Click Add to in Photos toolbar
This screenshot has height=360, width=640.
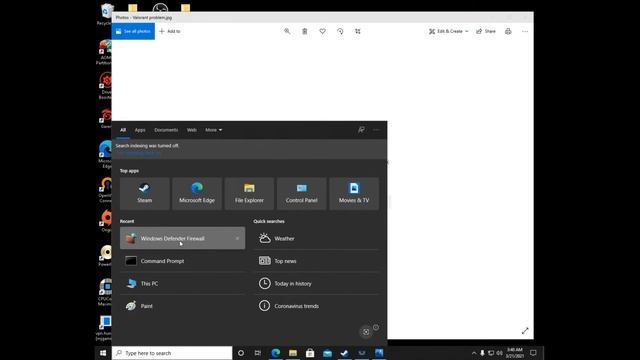pos(170,31)
